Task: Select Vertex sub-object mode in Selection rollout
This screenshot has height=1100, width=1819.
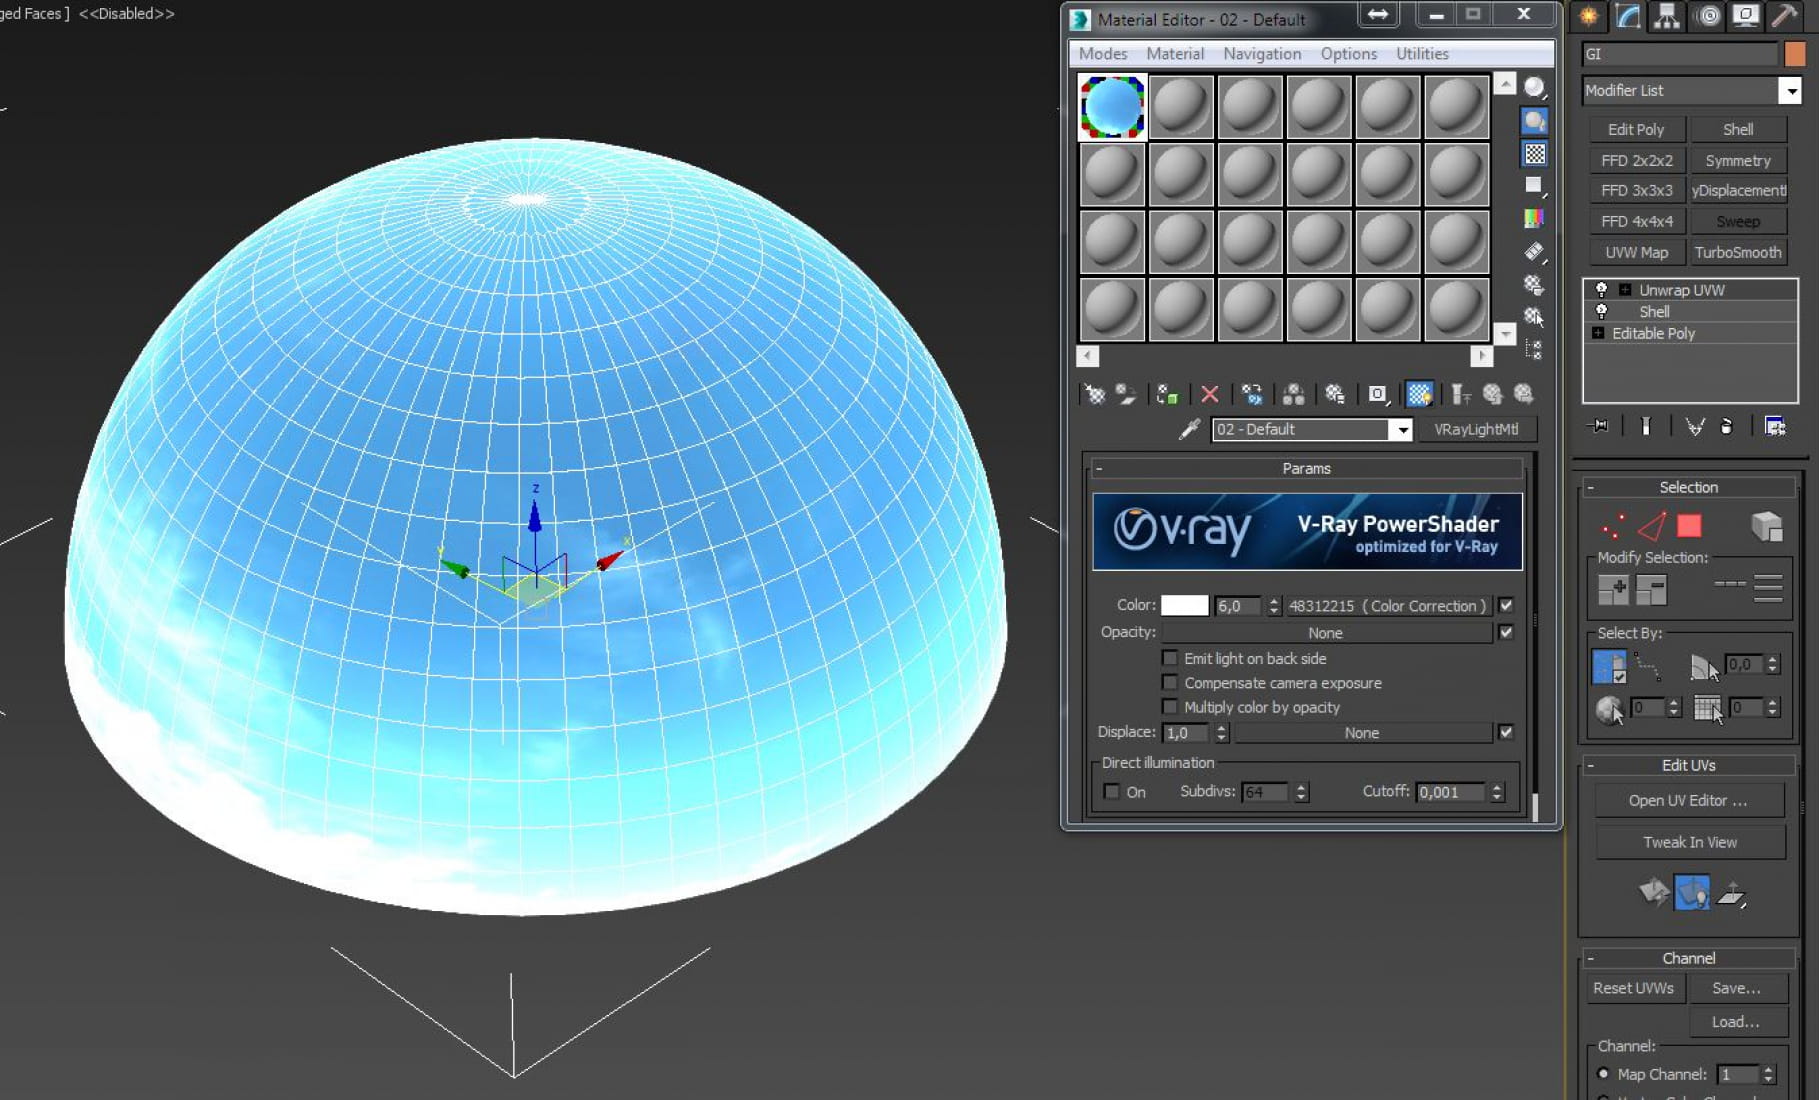Action: coord(1612,526)
